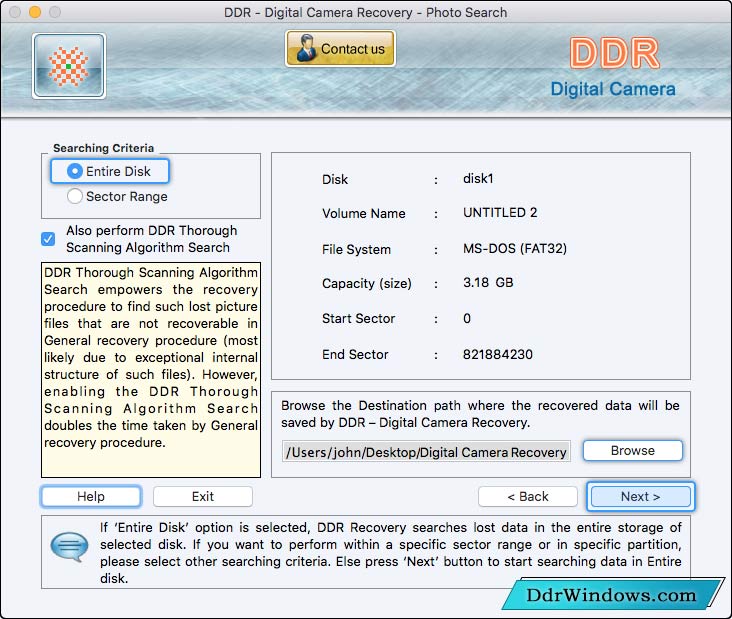Image resolution: width=732 pixels, height=619 pixels.
Task: Click the DDR Digital Camera brand logo
Action: [x=613, y=68]
